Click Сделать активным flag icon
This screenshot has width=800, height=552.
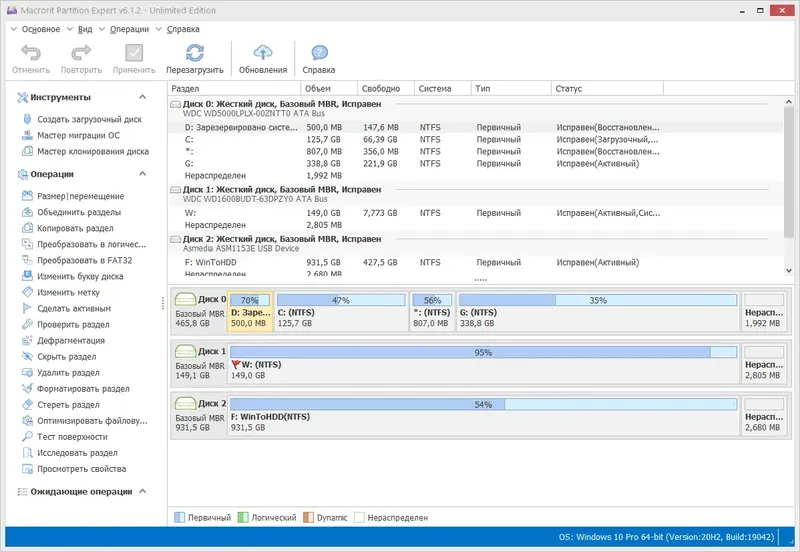(x=27, y=308)
